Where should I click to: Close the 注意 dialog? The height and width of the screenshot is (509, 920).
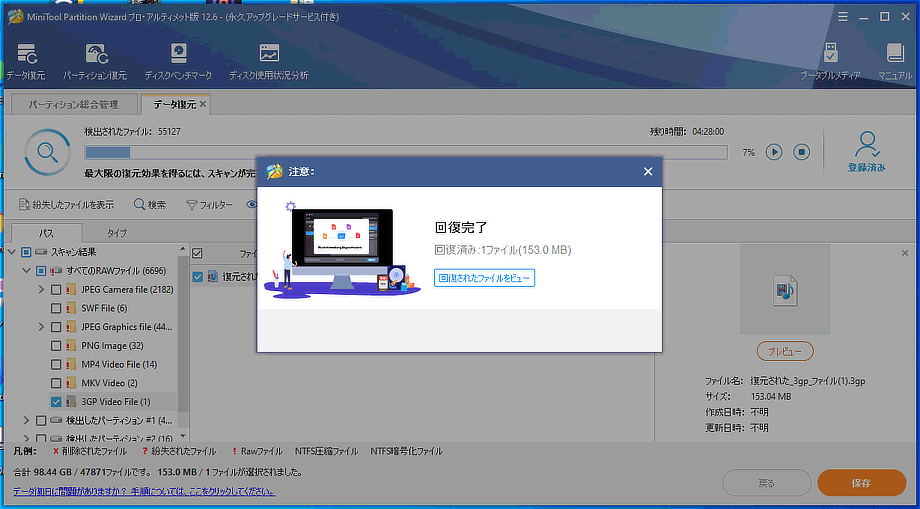pyautogui.click(x=648, y=172)
